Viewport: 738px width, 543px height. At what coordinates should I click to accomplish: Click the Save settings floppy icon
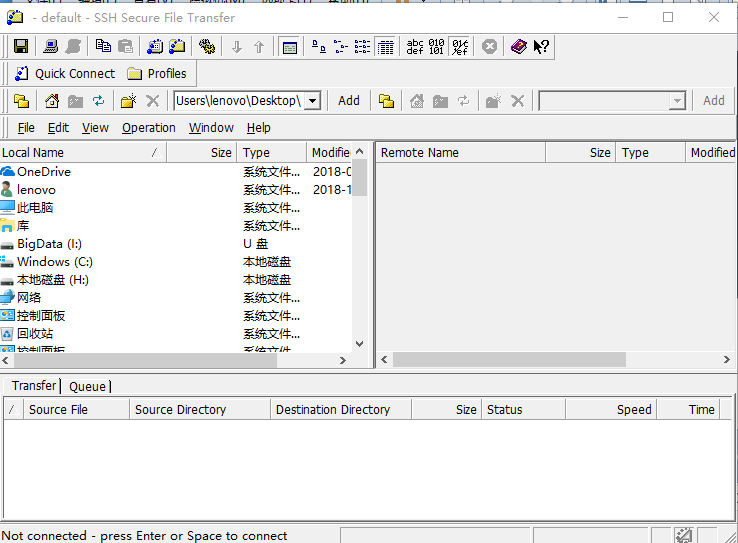pos(21,47)
